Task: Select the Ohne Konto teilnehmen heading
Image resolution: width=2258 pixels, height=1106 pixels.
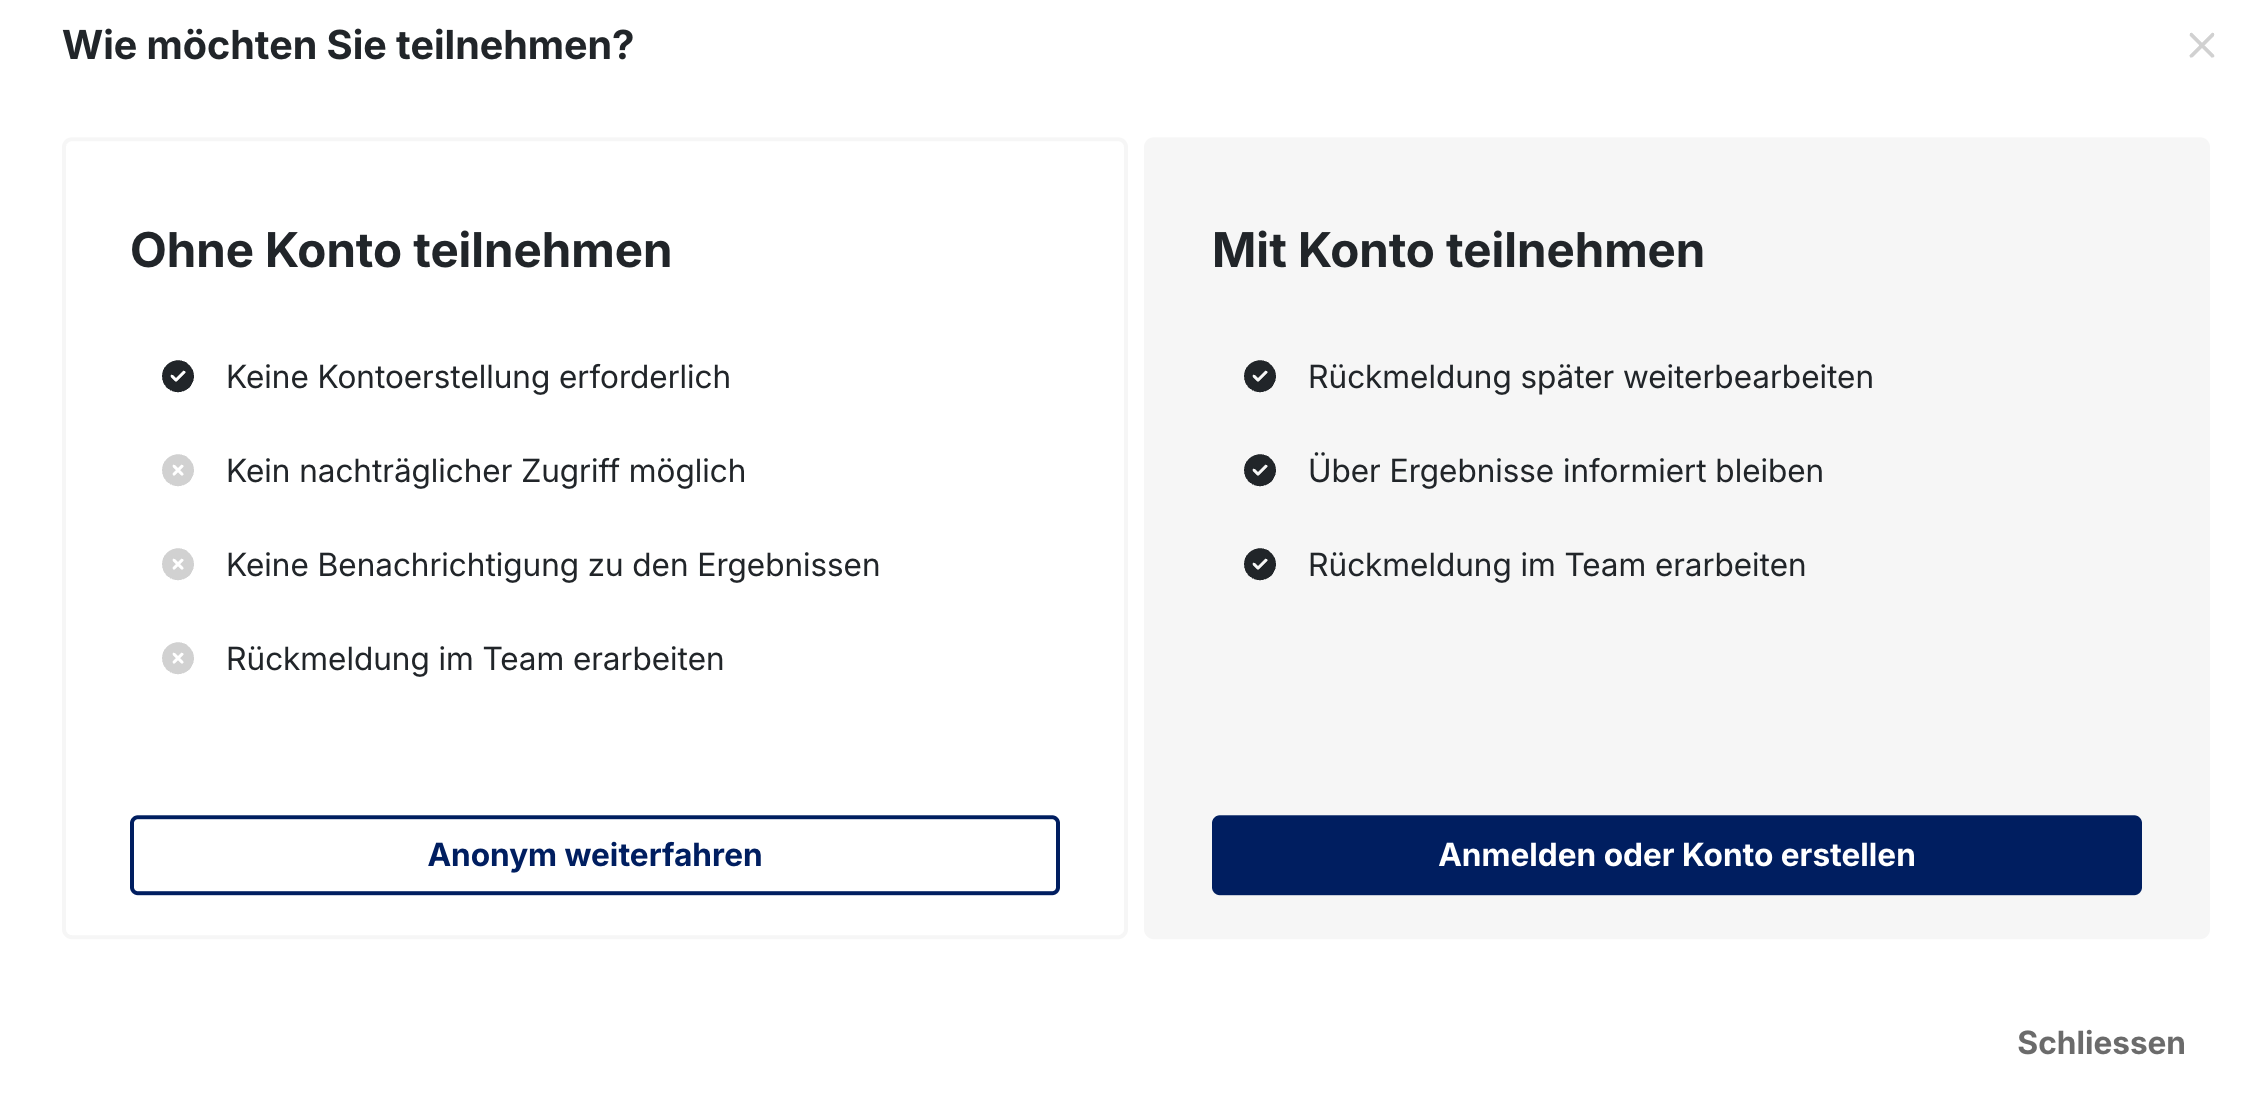Action: tap(401, 250)
